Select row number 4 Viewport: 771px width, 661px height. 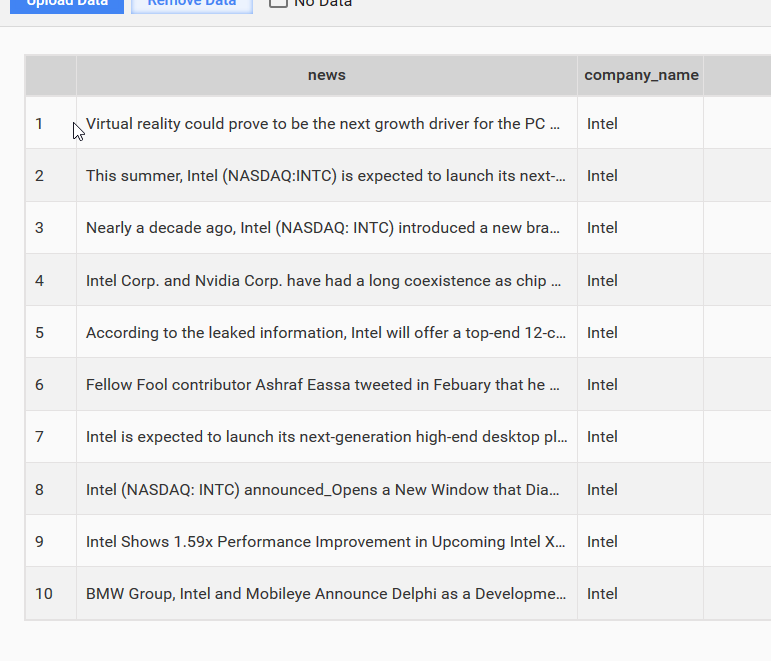(x=51, y=280)
